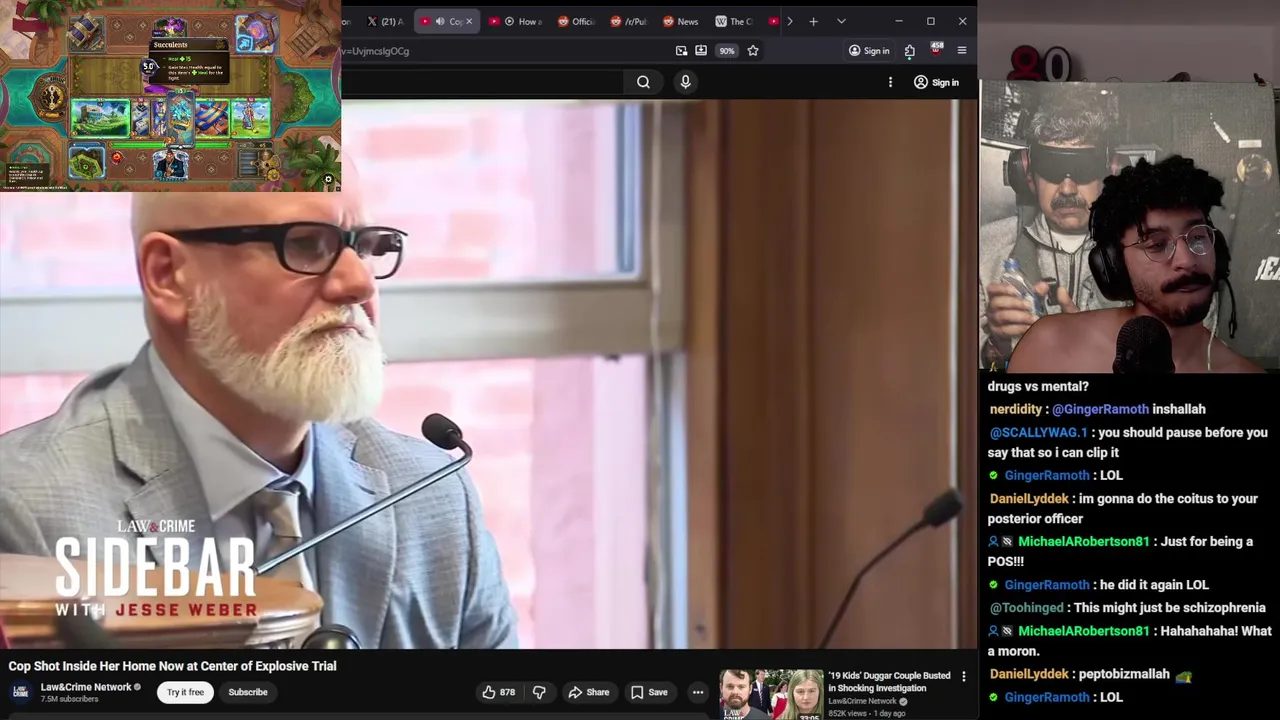Open the '19 Kids' Duggar recommended video thumbnail
The height and width of the screenshot is (720, 1280).
(771, 695)
